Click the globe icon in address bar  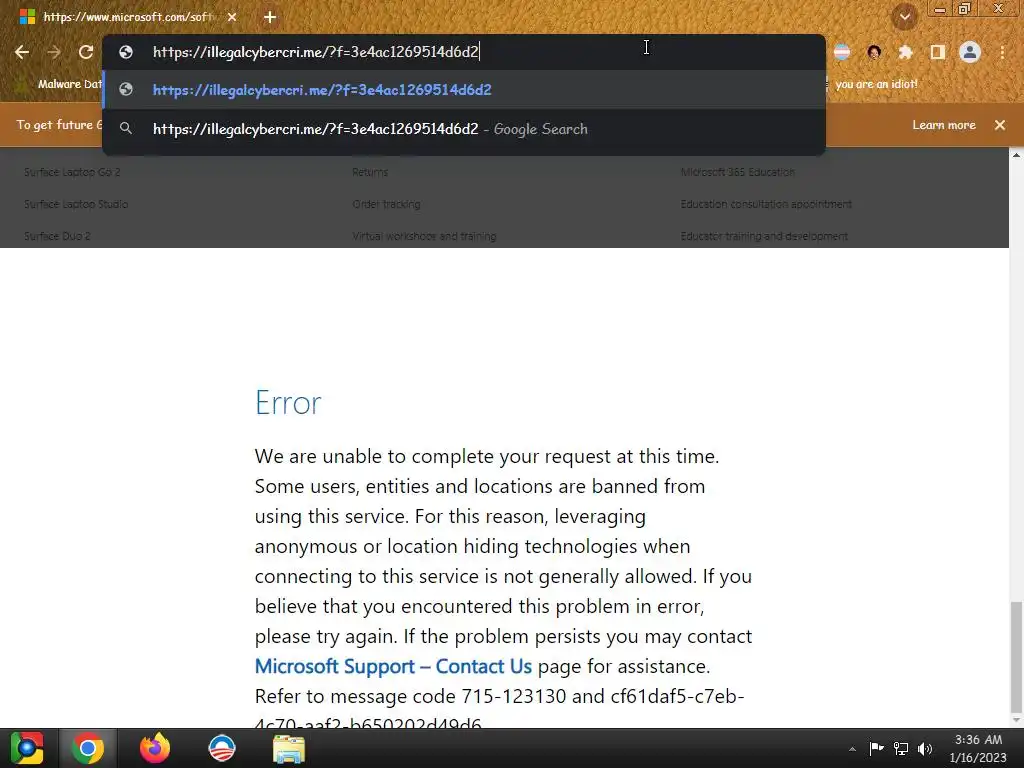tap(126, 52)
